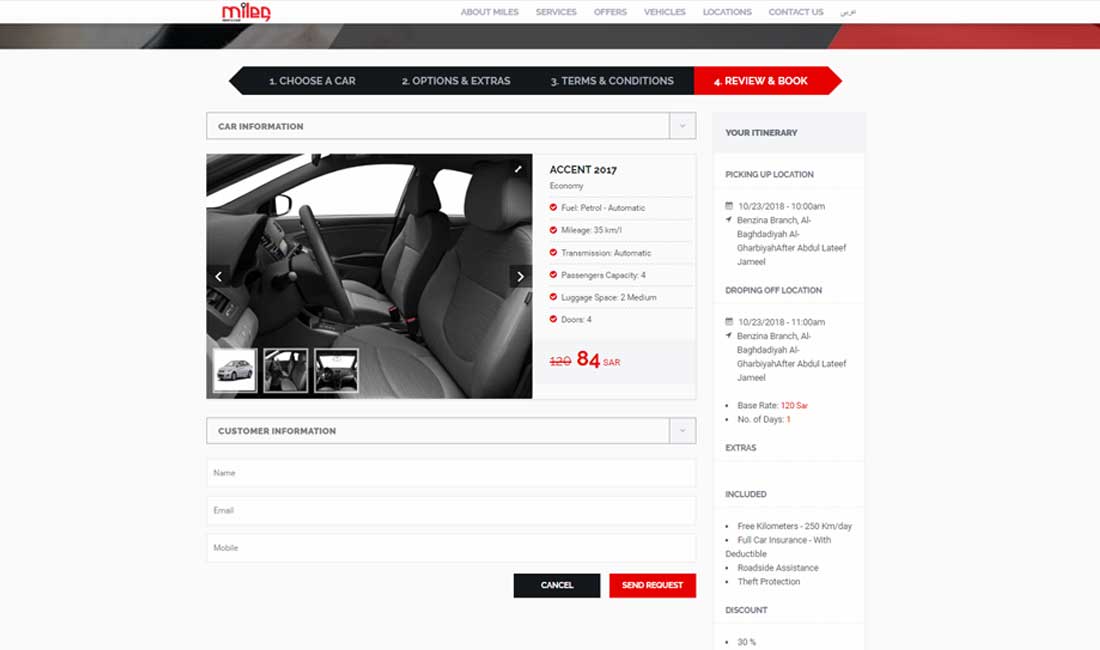Image resolution: width=1100 pixels, height=650 pixels.
Task: Click the pickup date calendar icon
Action: (x=729, y=206)
